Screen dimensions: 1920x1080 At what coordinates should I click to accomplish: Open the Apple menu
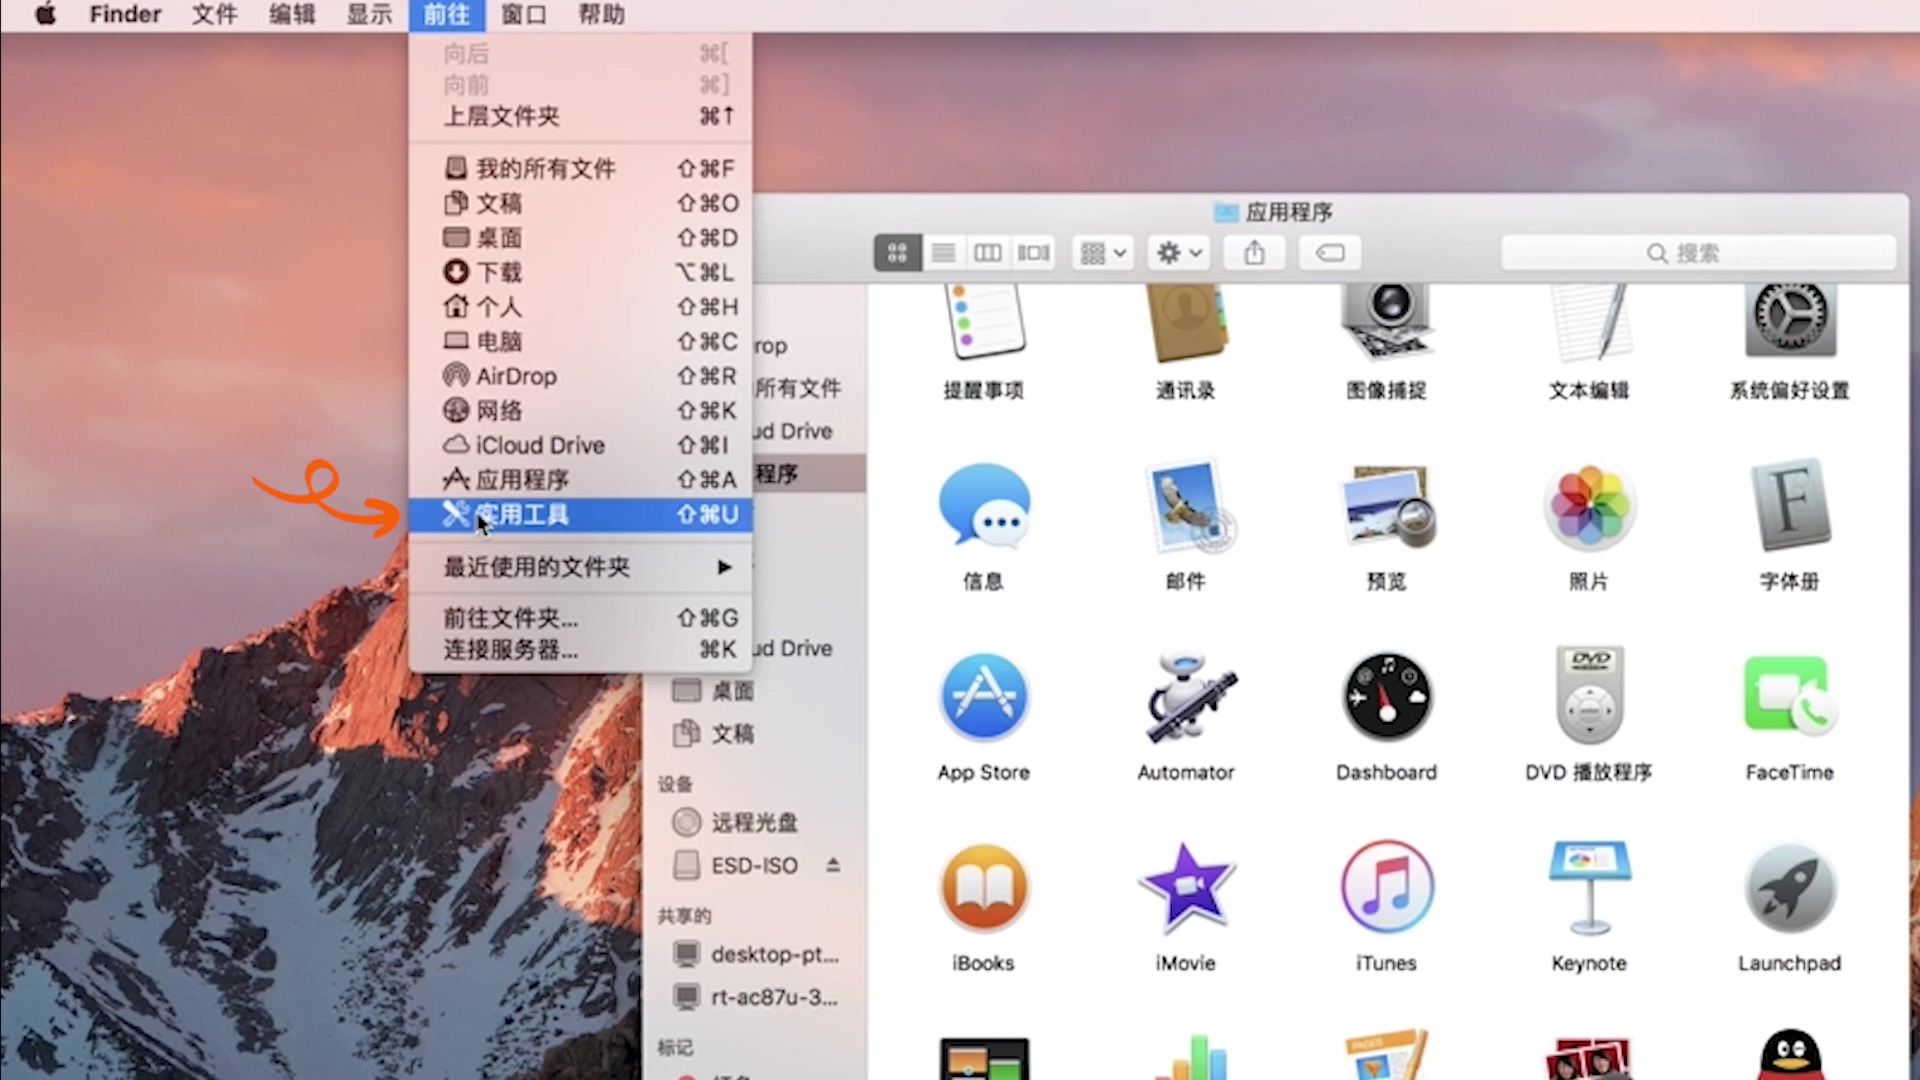pos(45,15)
